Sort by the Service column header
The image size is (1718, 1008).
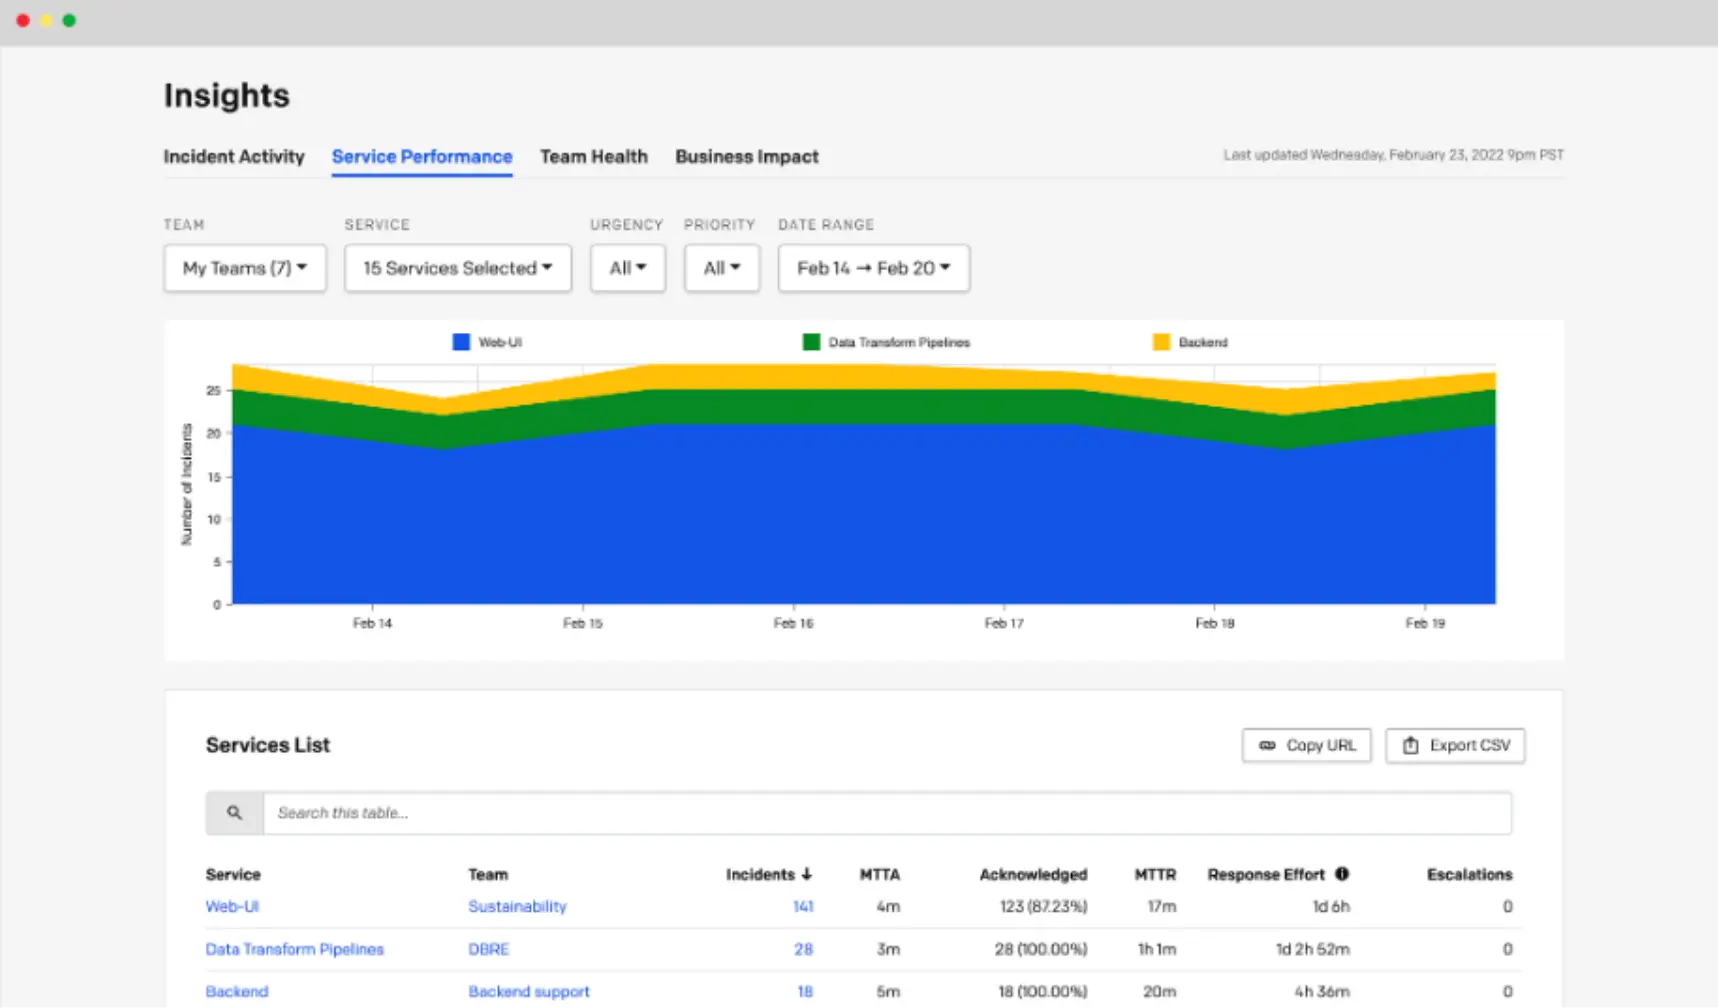233,874
